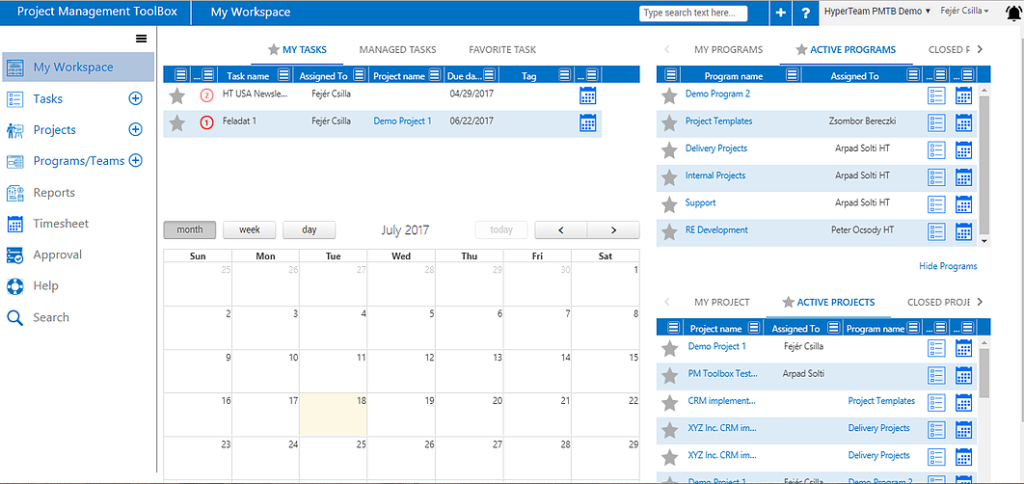Toggle favorite star for Feladat 1 task
Viewport: 1024px width, 484px height.
tap(177, 123)
